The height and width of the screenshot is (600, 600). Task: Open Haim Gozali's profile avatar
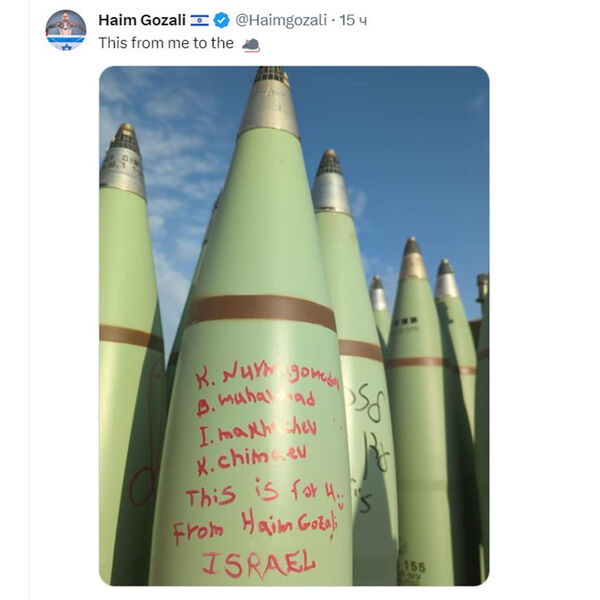(x=66, y=30)
